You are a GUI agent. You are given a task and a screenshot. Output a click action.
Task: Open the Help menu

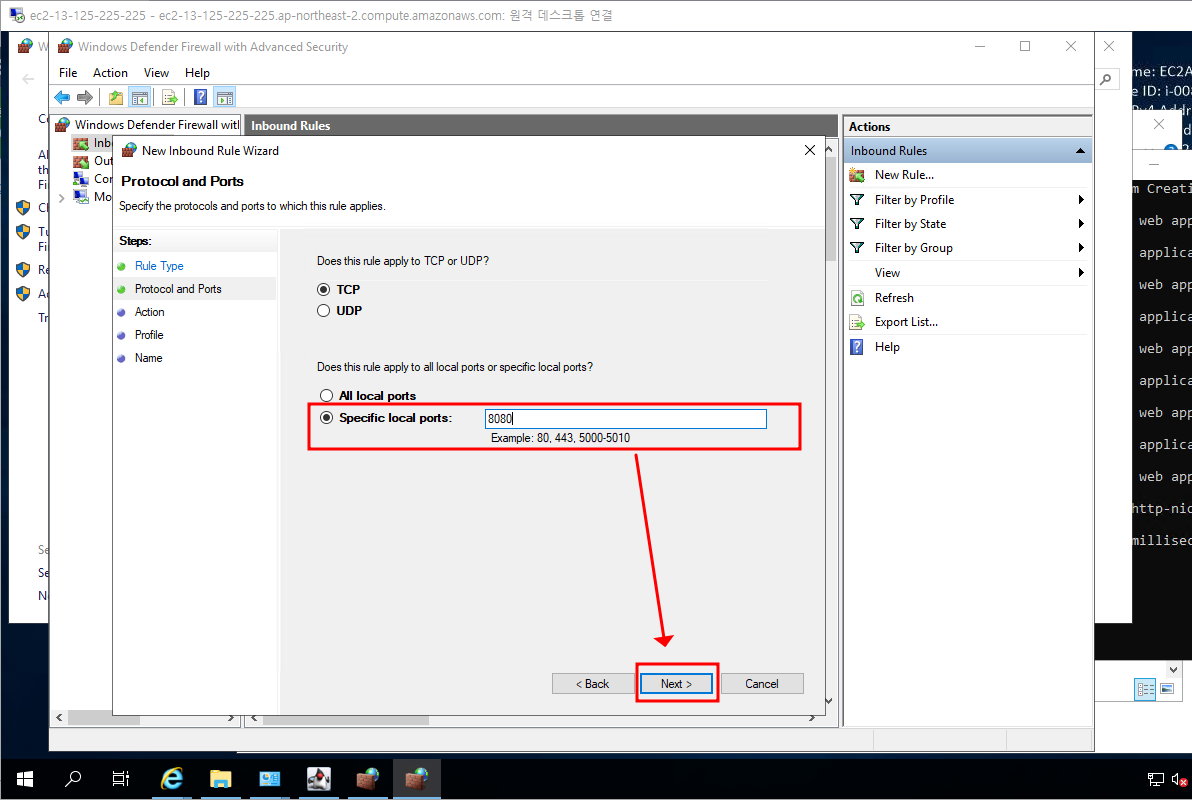(x=197, y=73)
